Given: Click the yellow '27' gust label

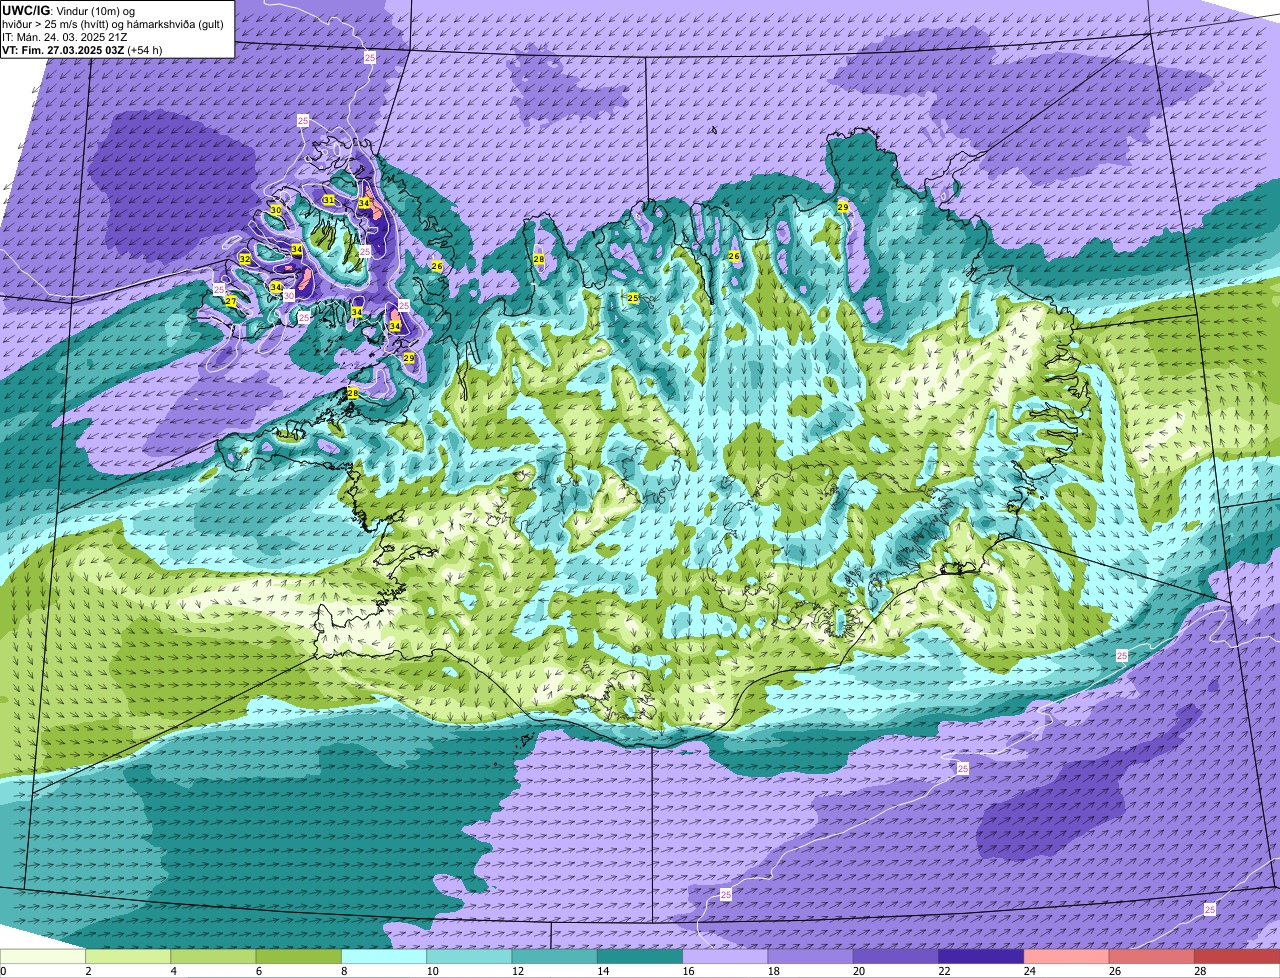Looking at the screenshot, I should coord(231,301).
